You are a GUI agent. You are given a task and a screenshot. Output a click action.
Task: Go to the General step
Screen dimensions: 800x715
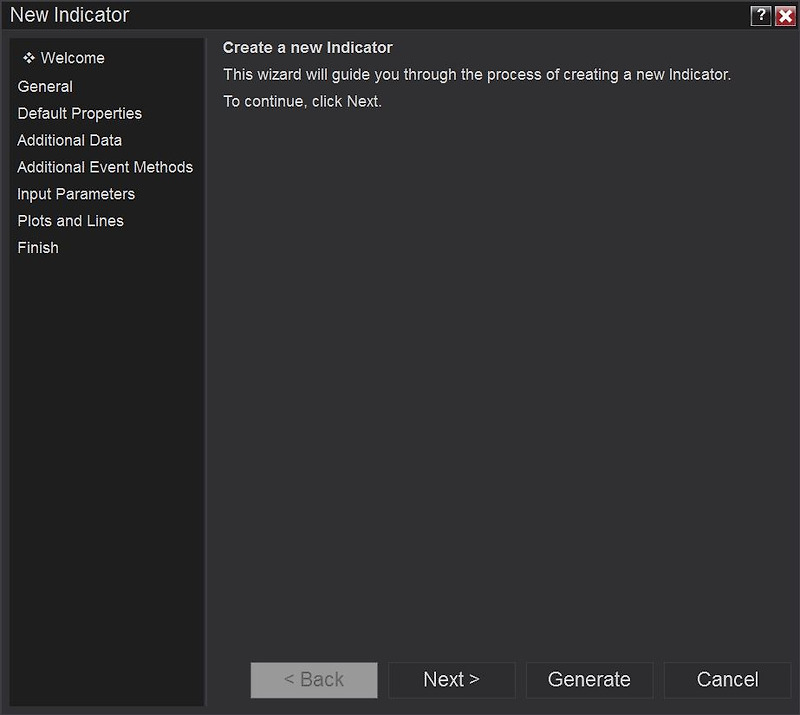(45, 87)
